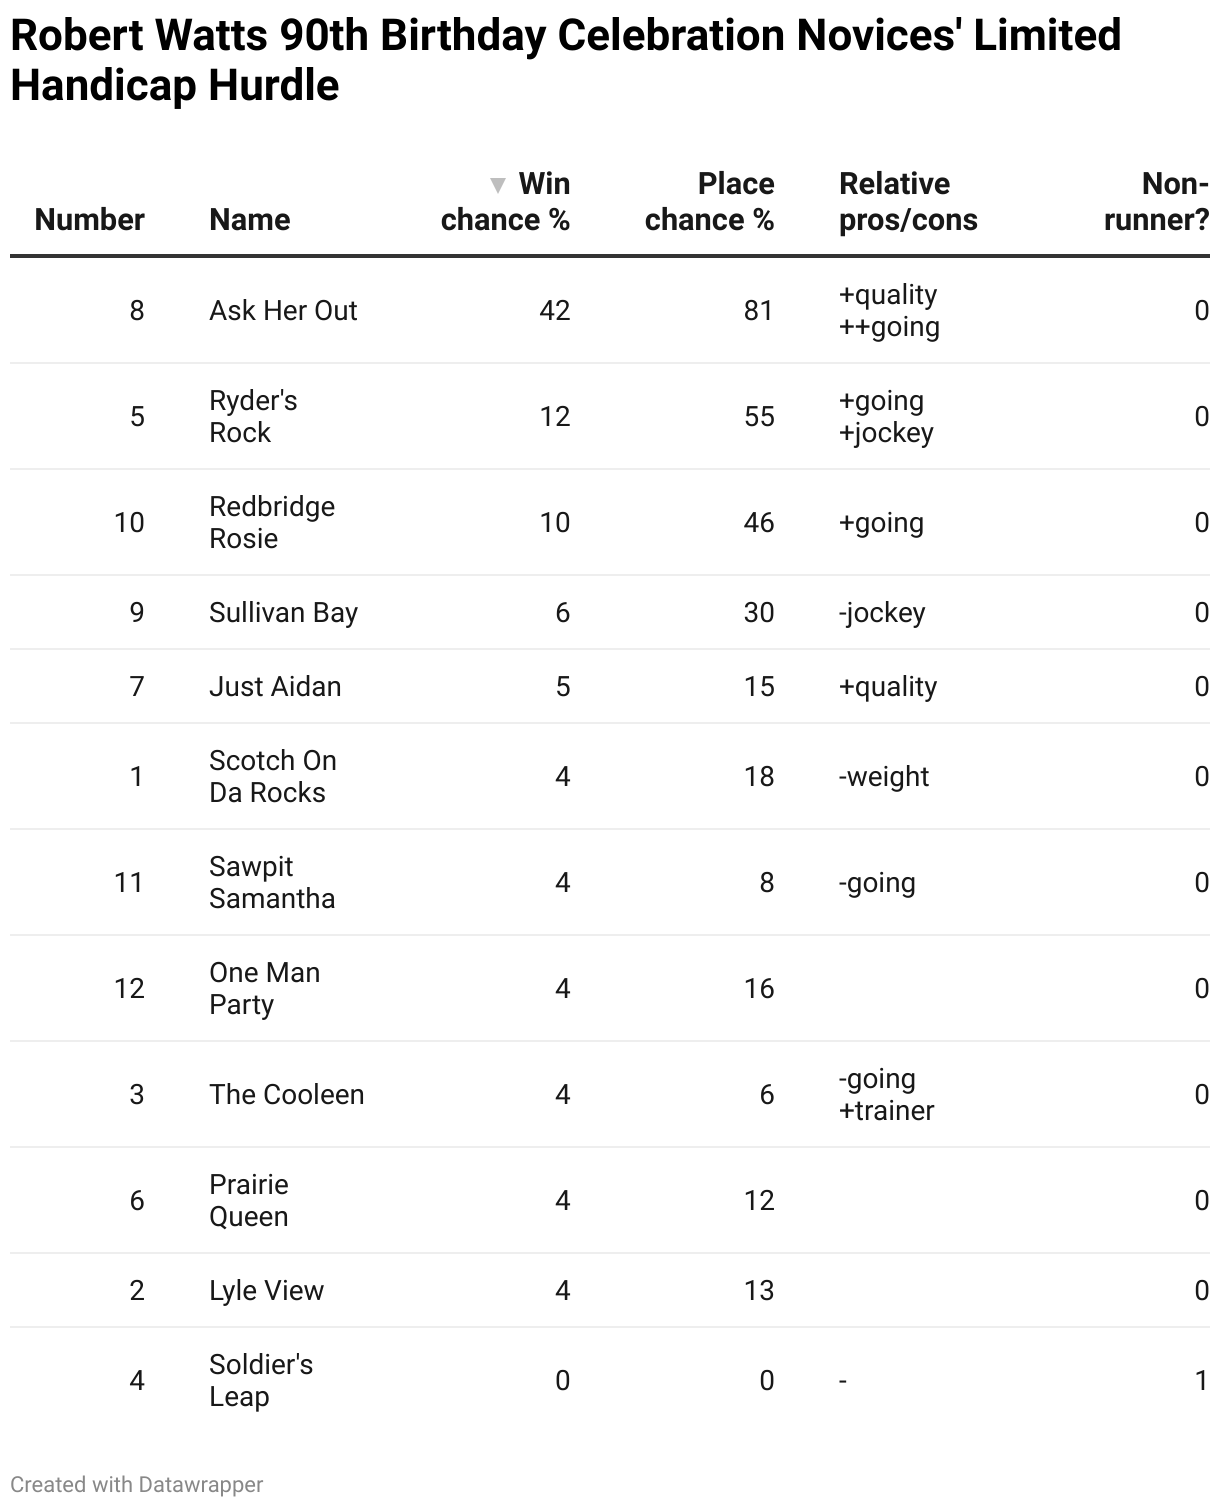Select The Cooleen's pros/cons cell
The image size is (1220, 1508).
(886, 1095)
